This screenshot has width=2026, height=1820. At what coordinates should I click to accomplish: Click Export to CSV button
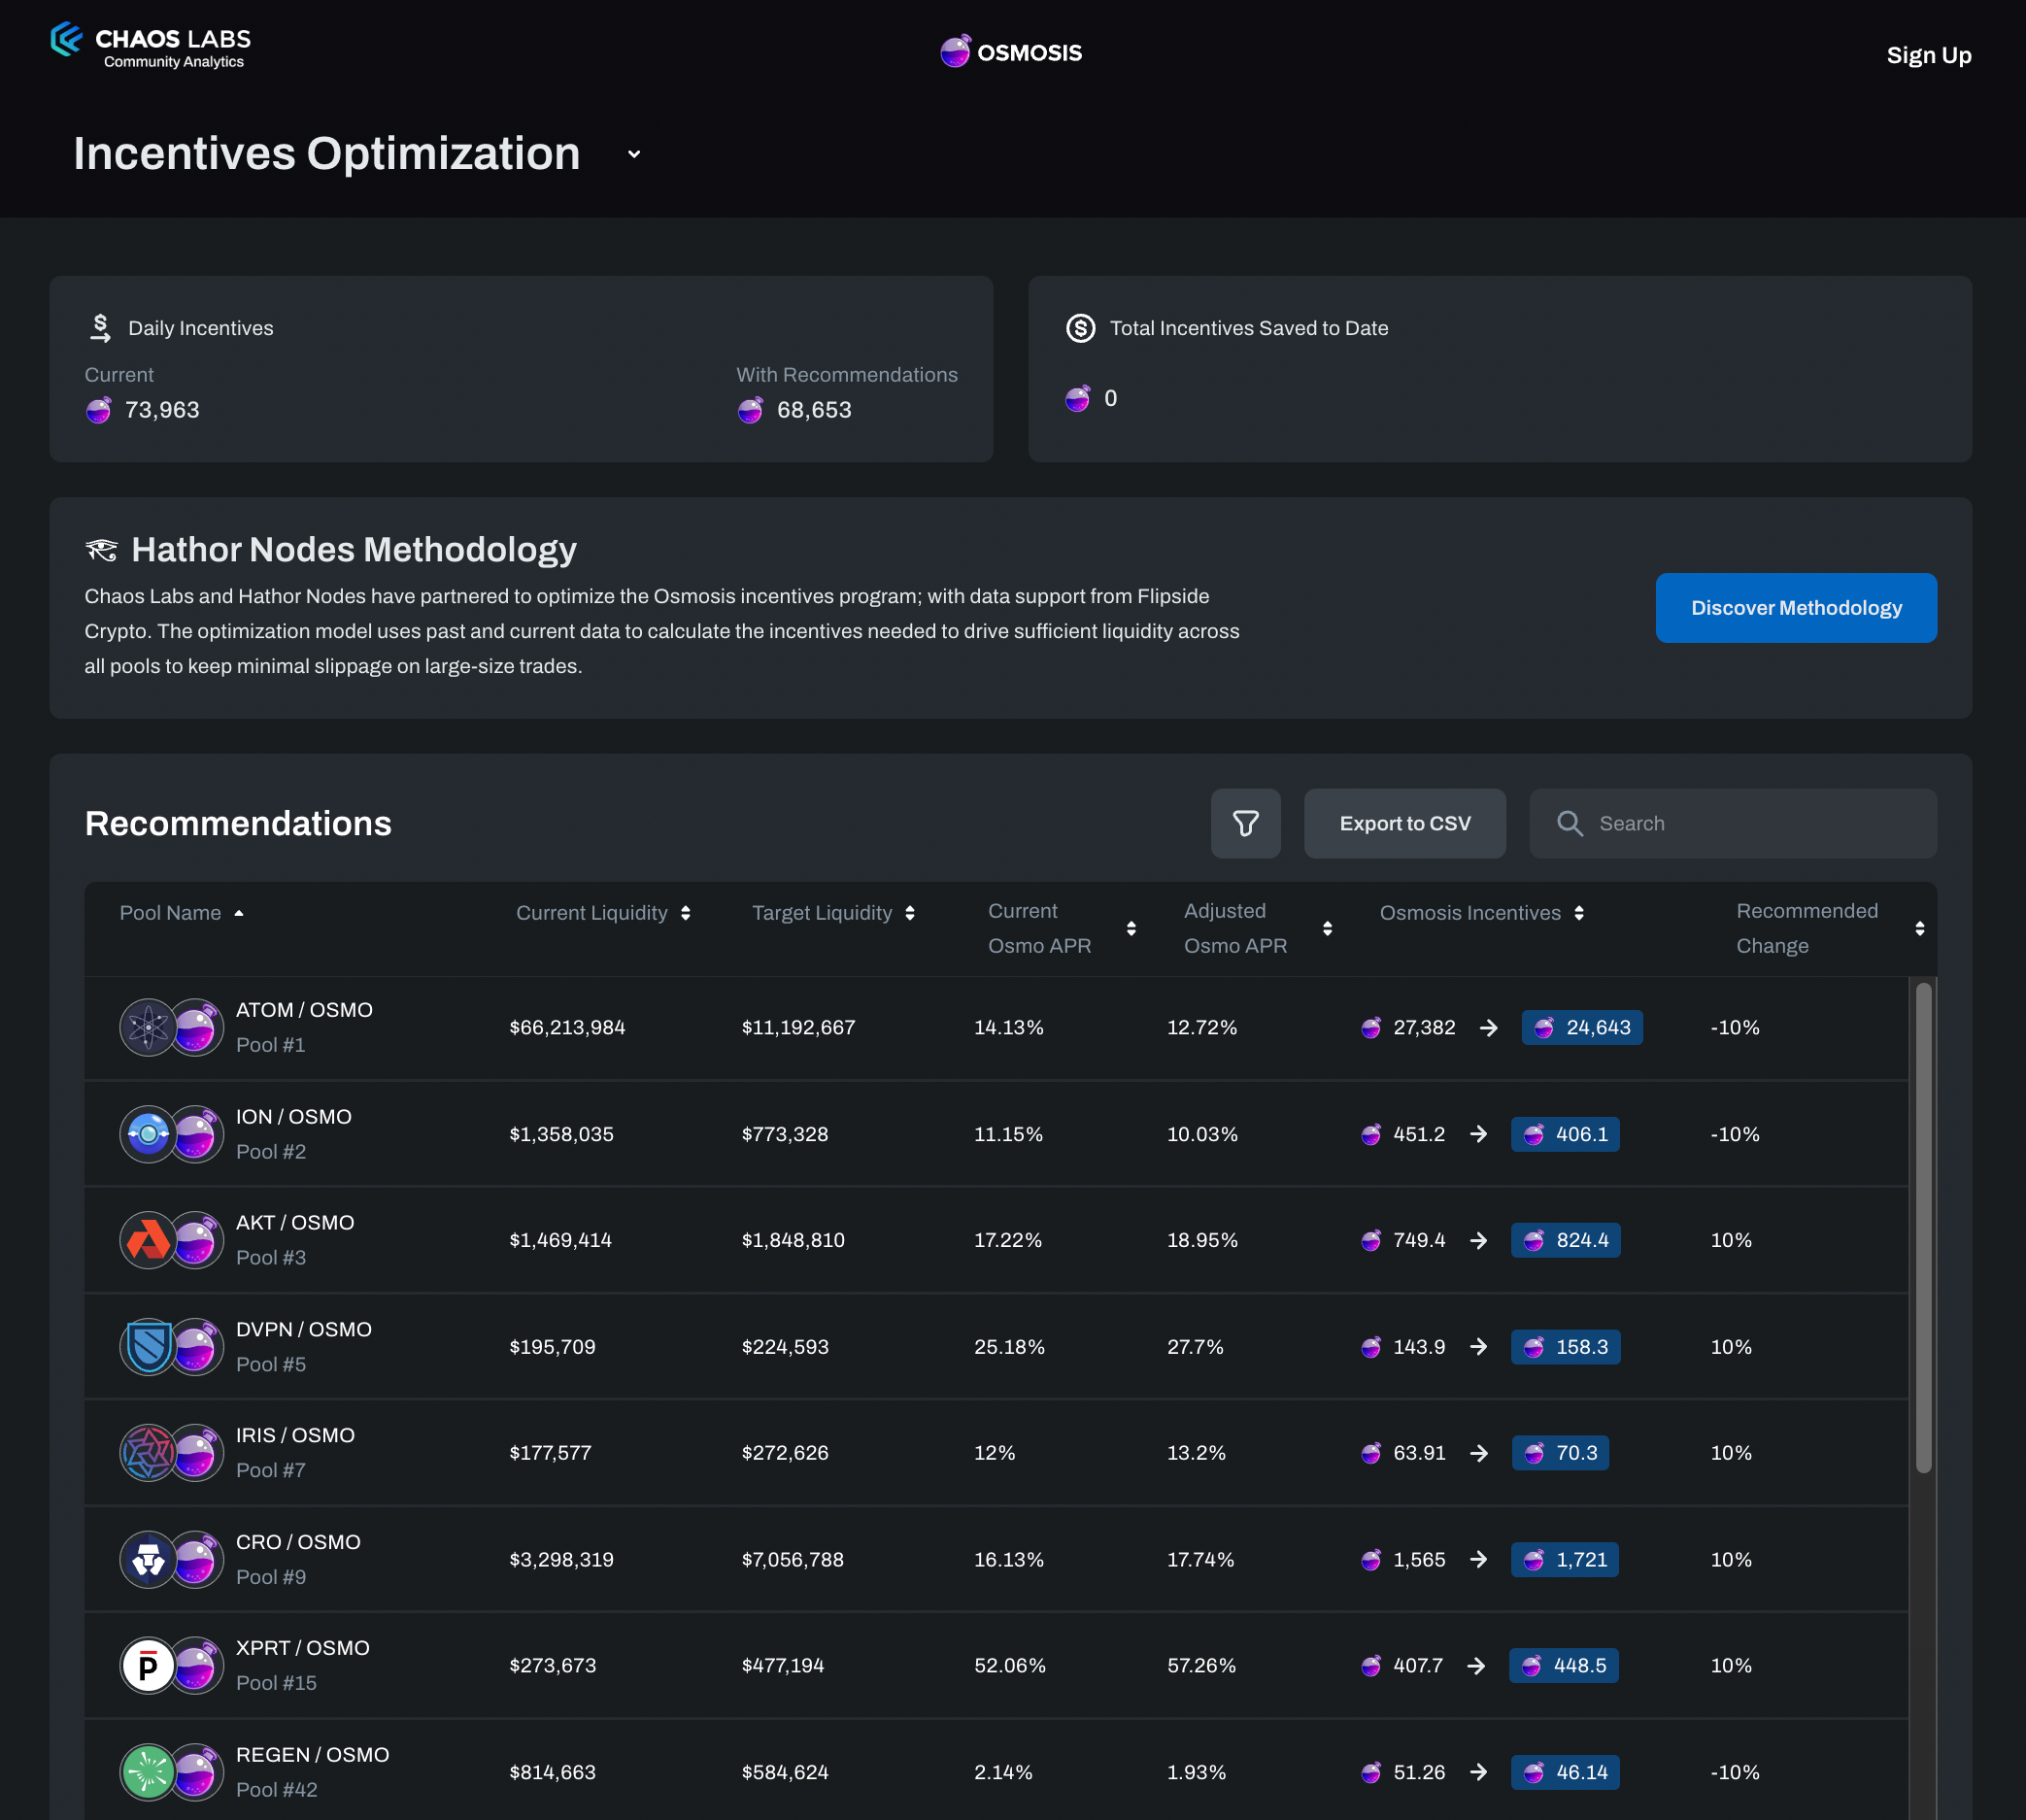tap(1404, 823)
